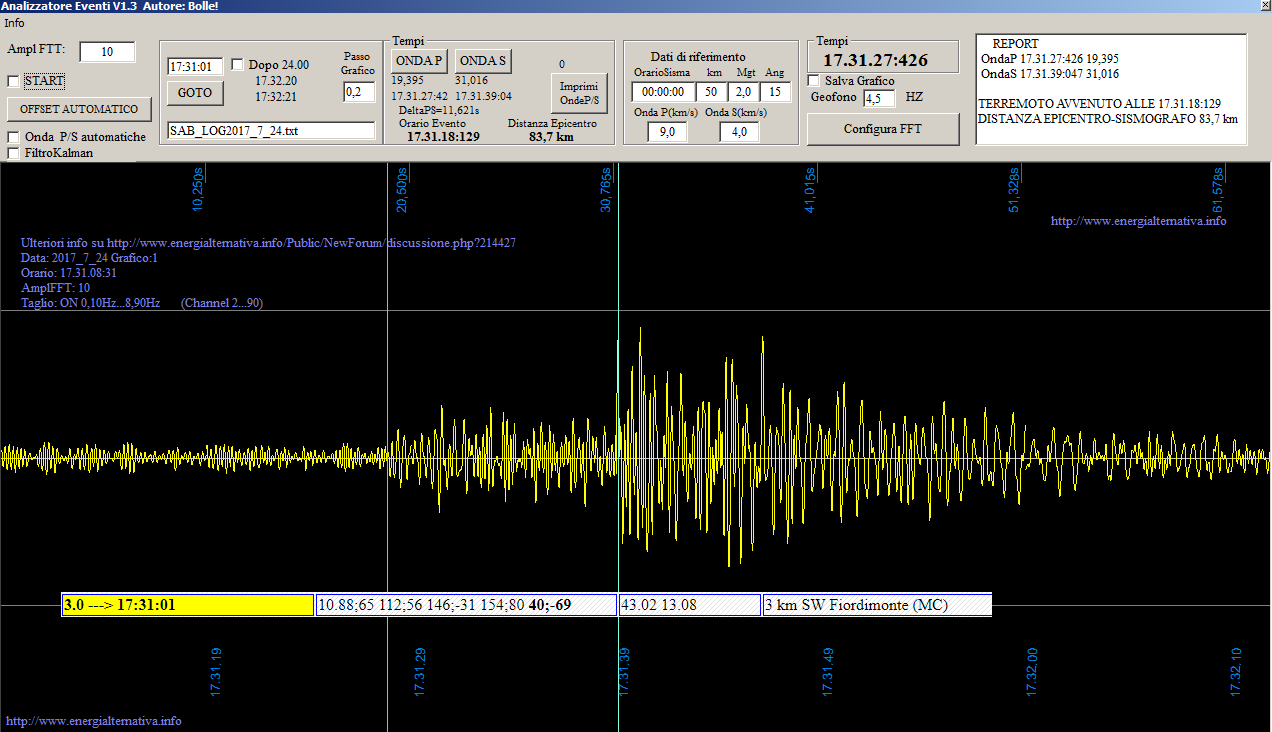Click the 51,328s elapsed-time label
The width and height of the screenshot is (1272, 732).
[x=1014, y=190]
